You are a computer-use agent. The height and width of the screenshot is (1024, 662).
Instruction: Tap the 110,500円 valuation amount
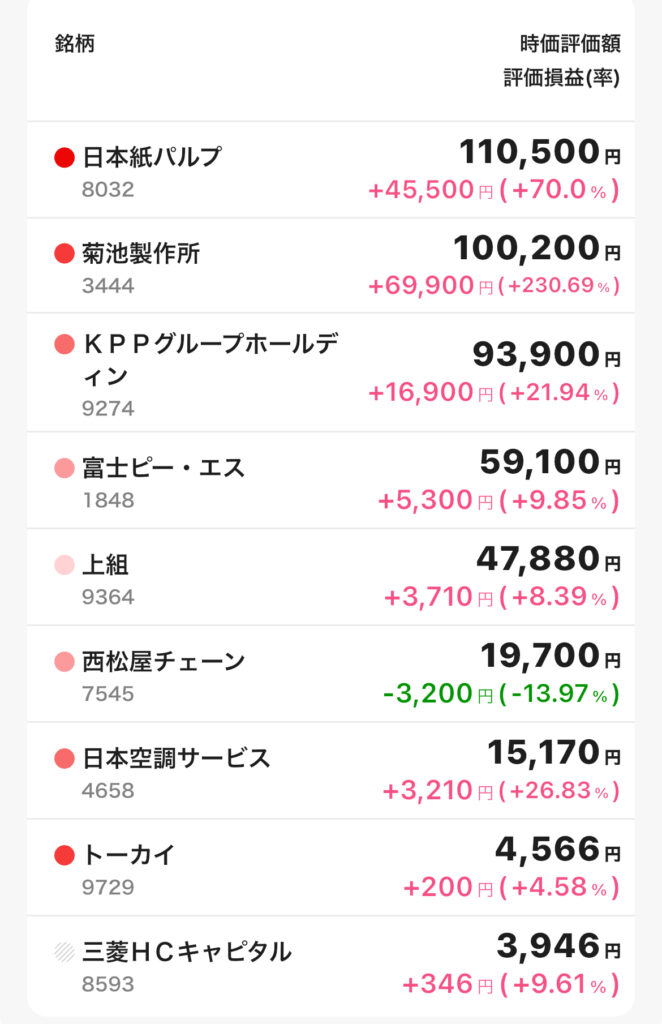pyautogui.click(x=540, y=152)
